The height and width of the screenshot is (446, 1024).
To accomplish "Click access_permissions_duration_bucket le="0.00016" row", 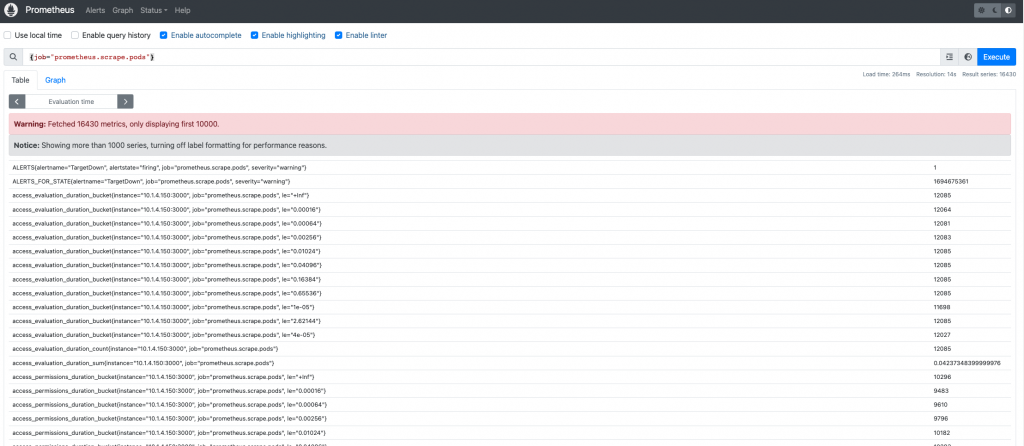I will coord(509,390).
